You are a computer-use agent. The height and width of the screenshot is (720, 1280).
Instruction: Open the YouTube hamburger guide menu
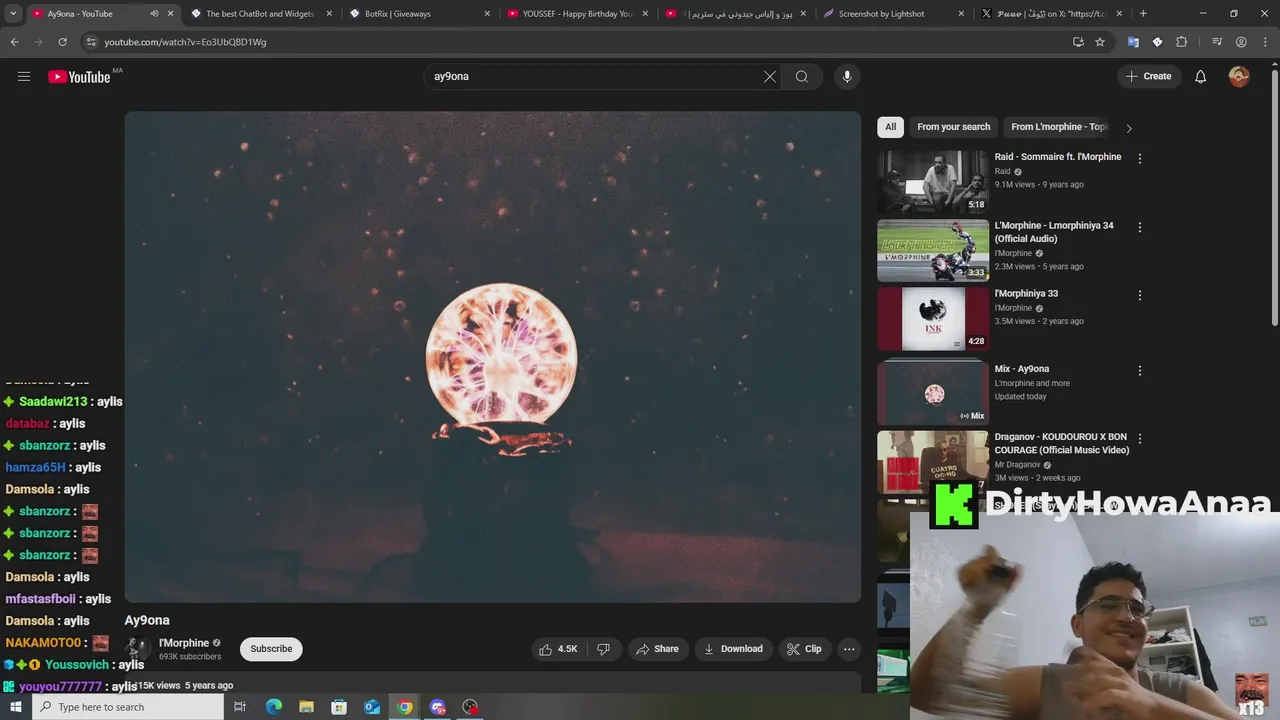point(24,76)
